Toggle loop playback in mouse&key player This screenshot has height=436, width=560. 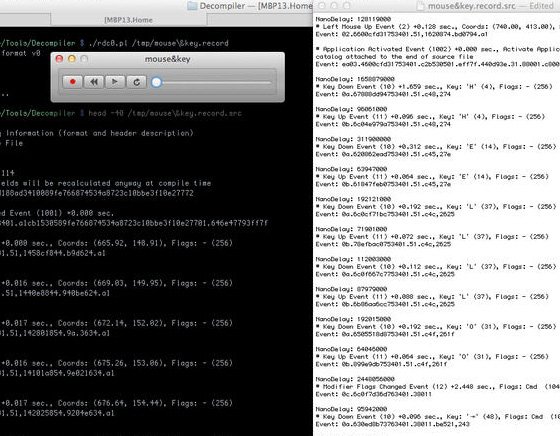tap(136, 82)
